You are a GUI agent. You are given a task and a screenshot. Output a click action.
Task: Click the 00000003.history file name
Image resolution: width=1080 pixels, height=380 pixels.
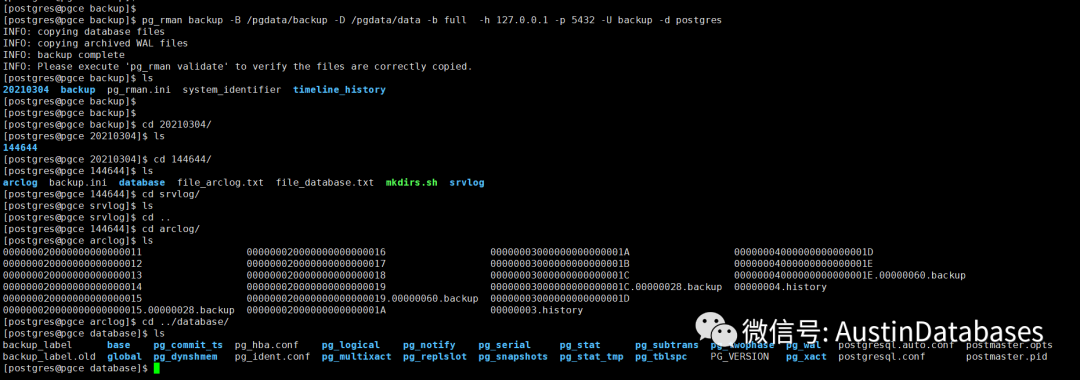(x=537, y=310)
